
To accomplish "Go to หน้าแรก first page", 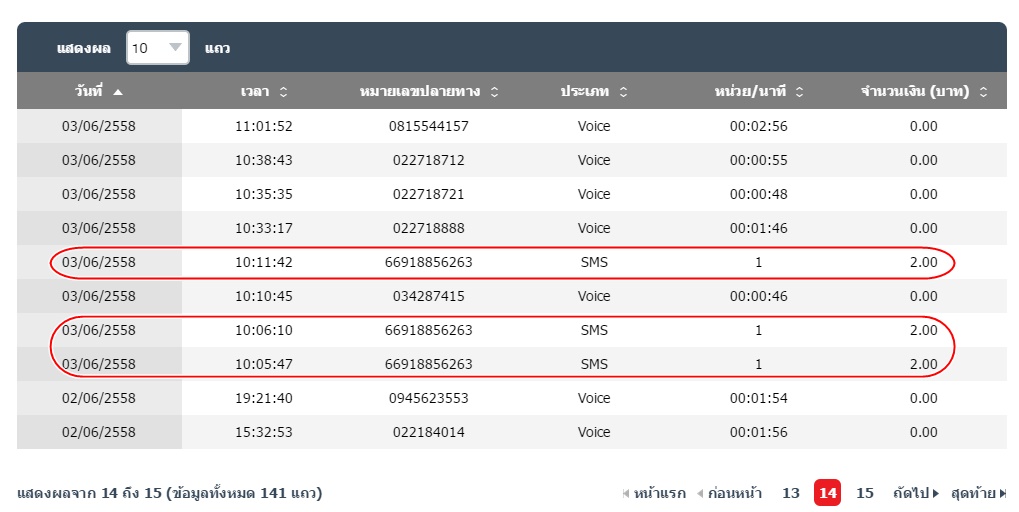I will [x=655, y=493].
